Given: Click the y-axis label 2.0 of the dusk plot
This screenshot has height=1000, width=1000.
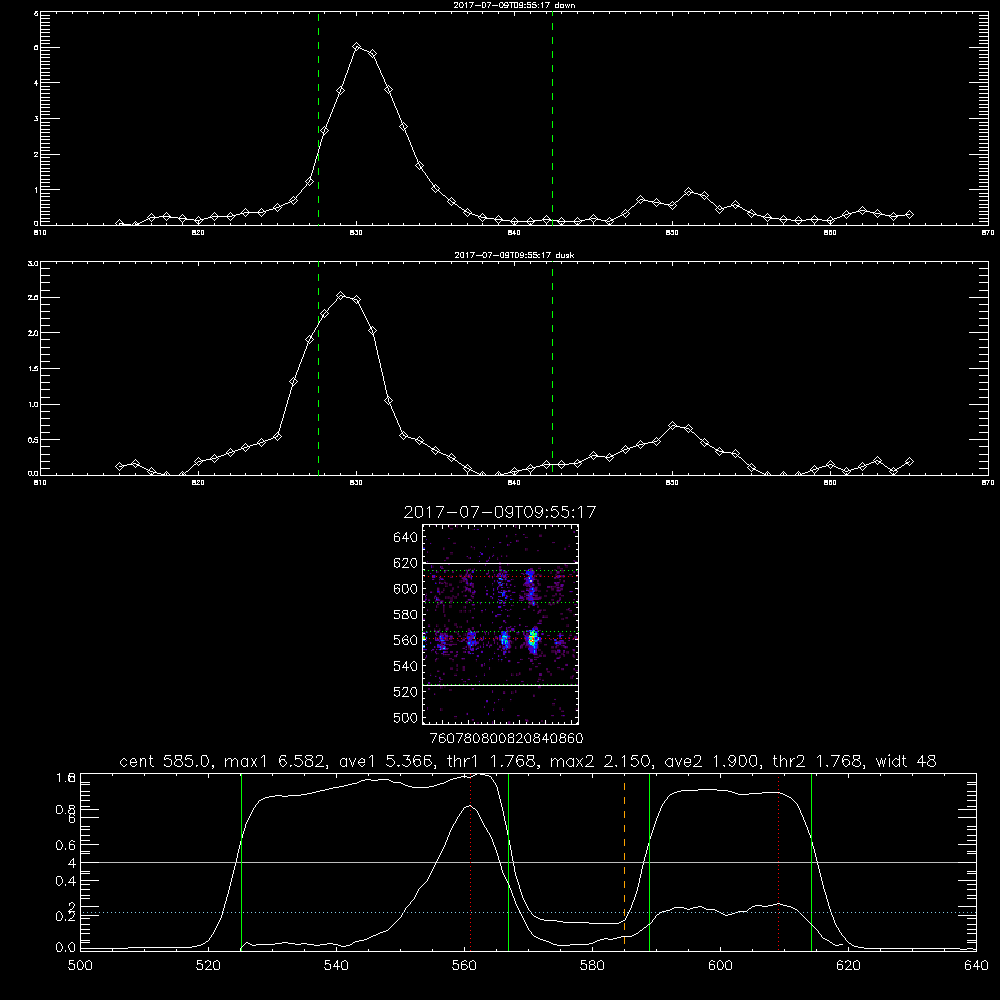Looking at the screenshot, I should [33, 333].
